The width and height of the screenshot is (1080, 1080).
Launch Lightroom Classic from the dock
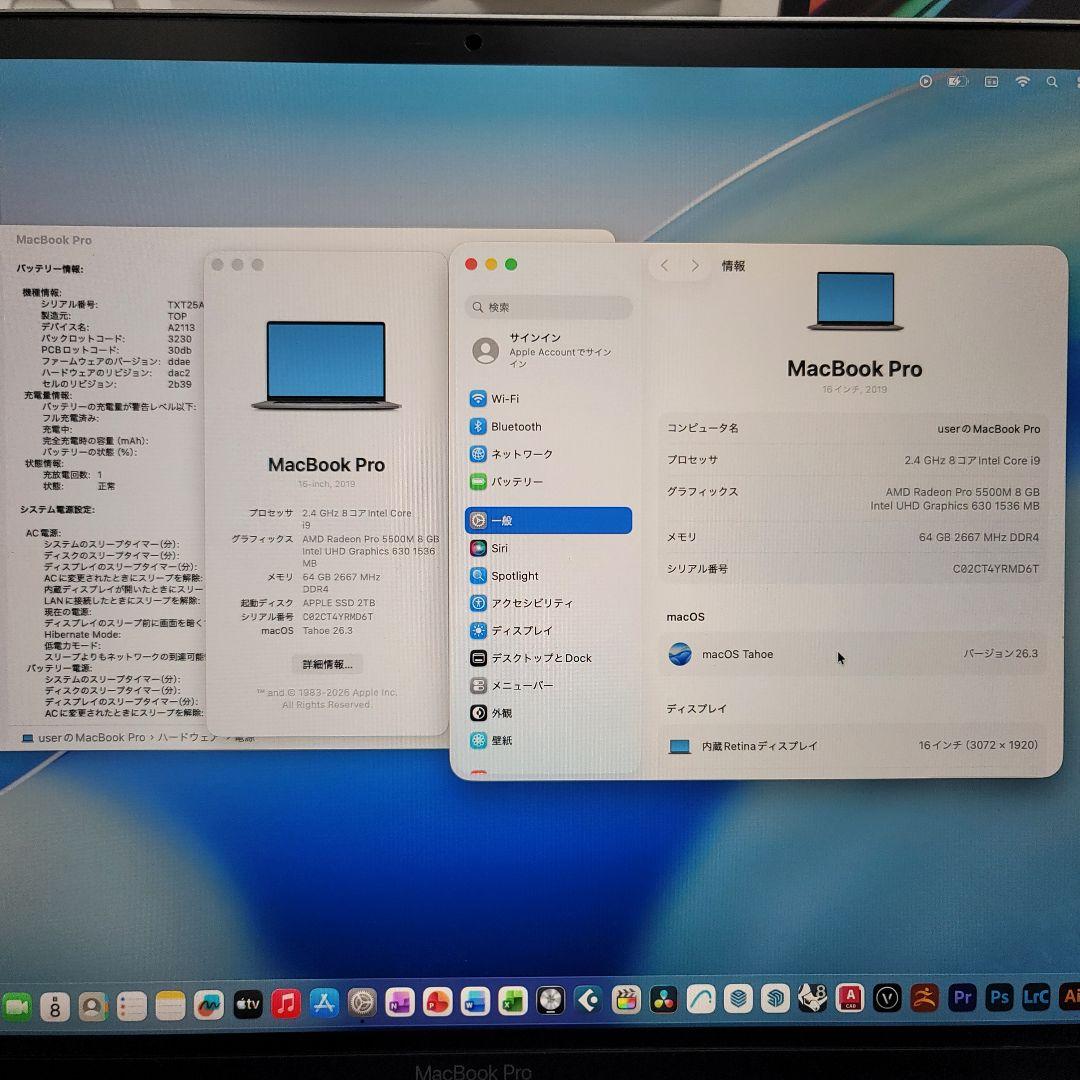click(1036, 997)
